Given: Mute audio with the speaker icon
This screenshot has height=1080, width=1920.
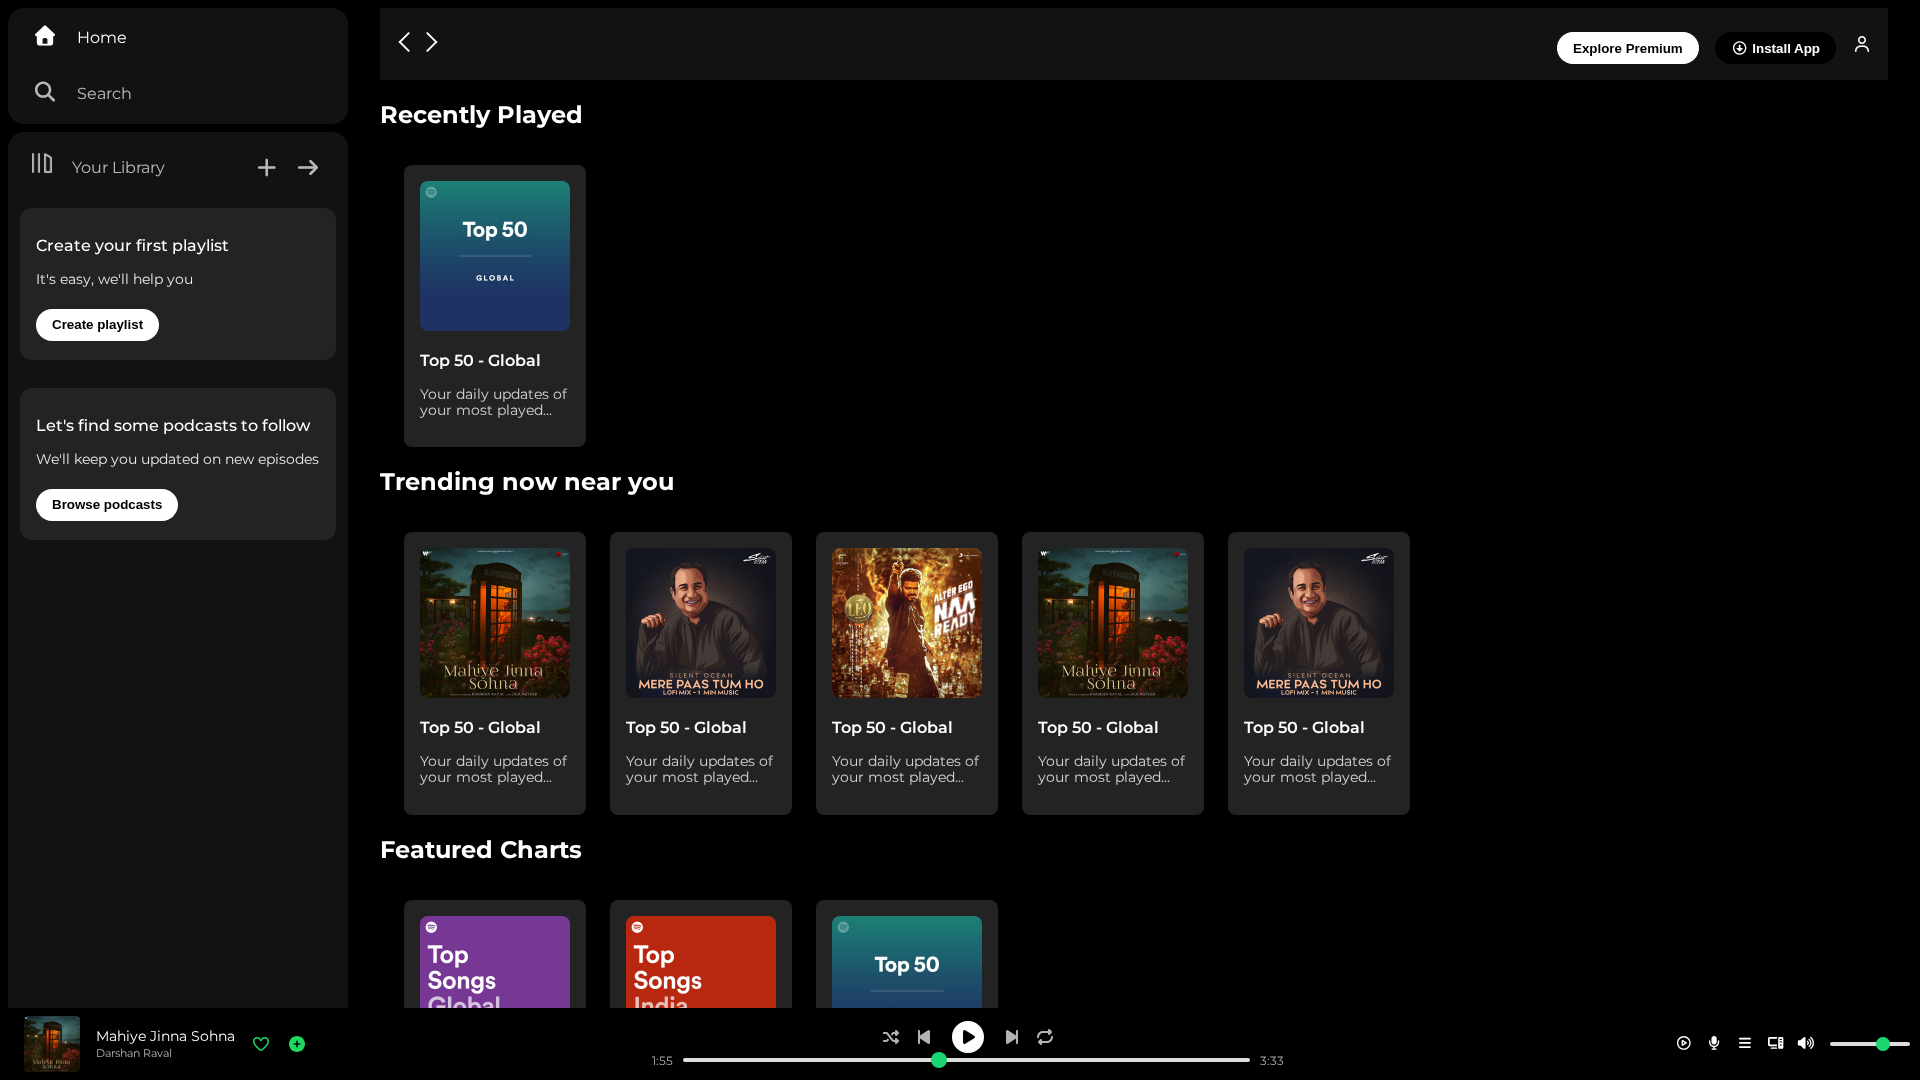Looking at the screenshot, I should pyautogui.click(x=1806, y=1043).
